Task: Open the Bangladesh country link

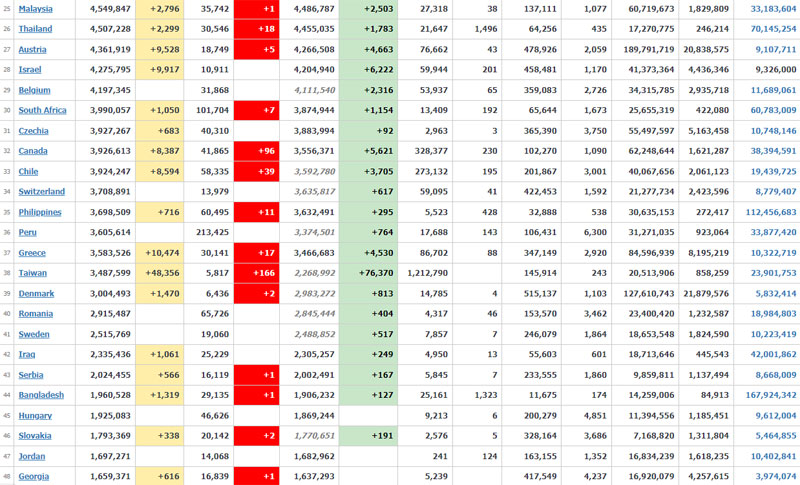Action: pos(41,395)
